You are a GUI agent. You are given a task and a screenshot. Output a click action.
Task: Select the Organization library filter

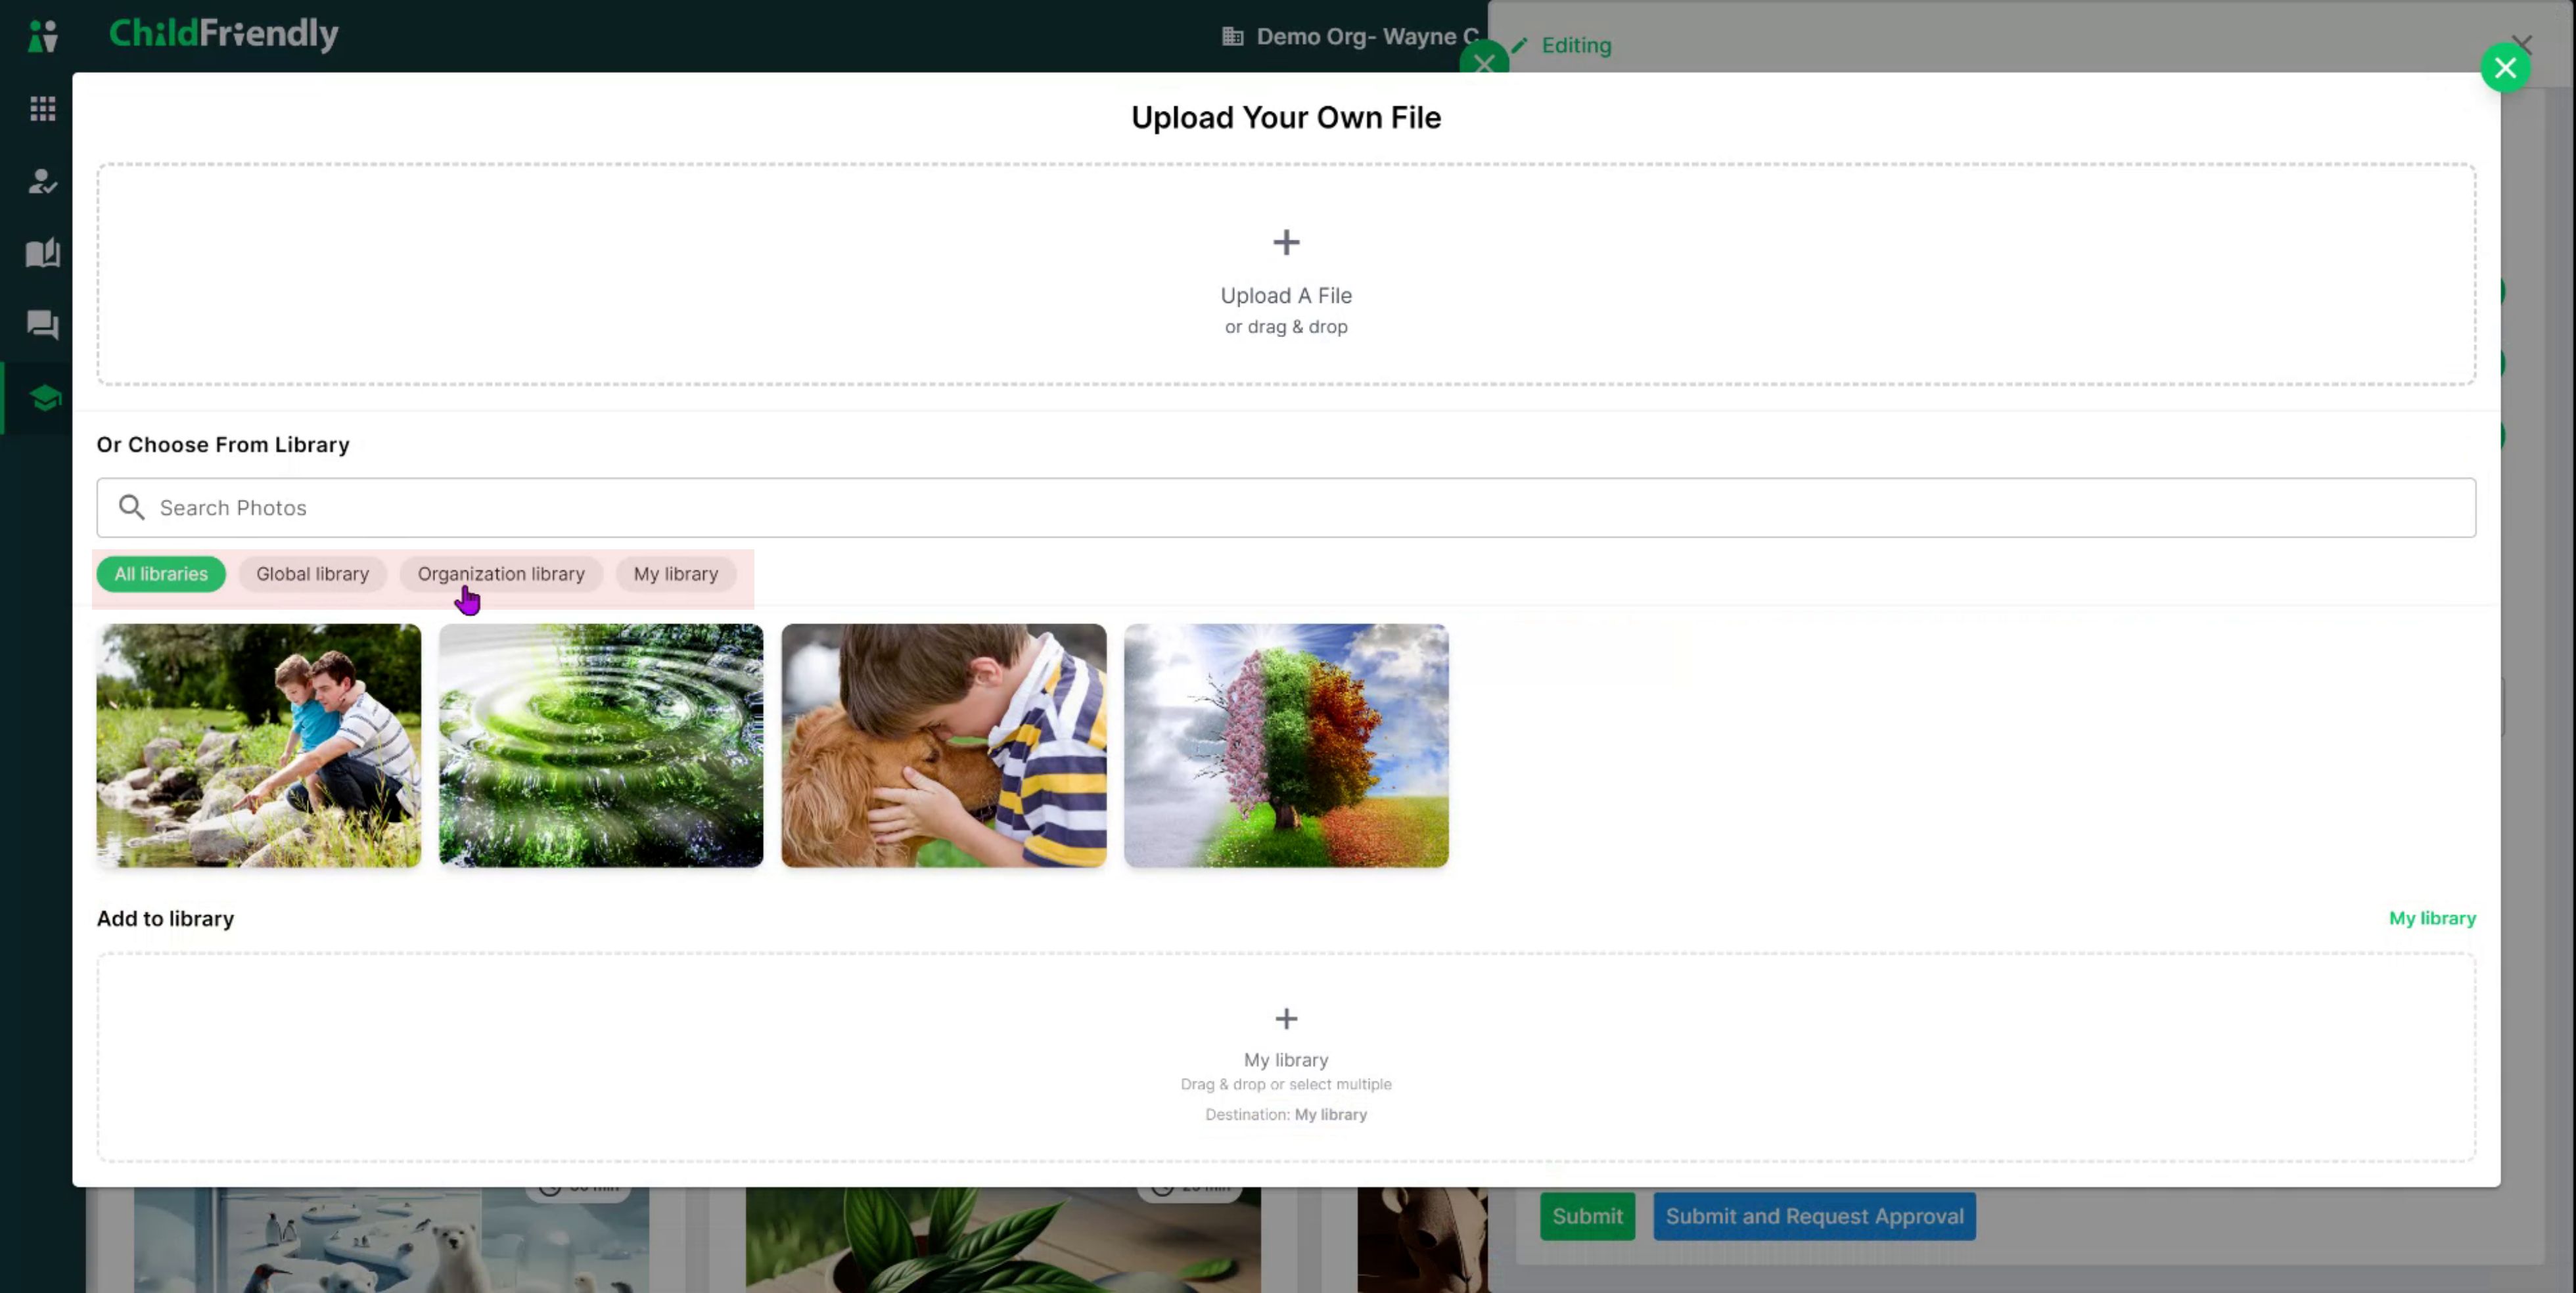(x=501, y=574)
